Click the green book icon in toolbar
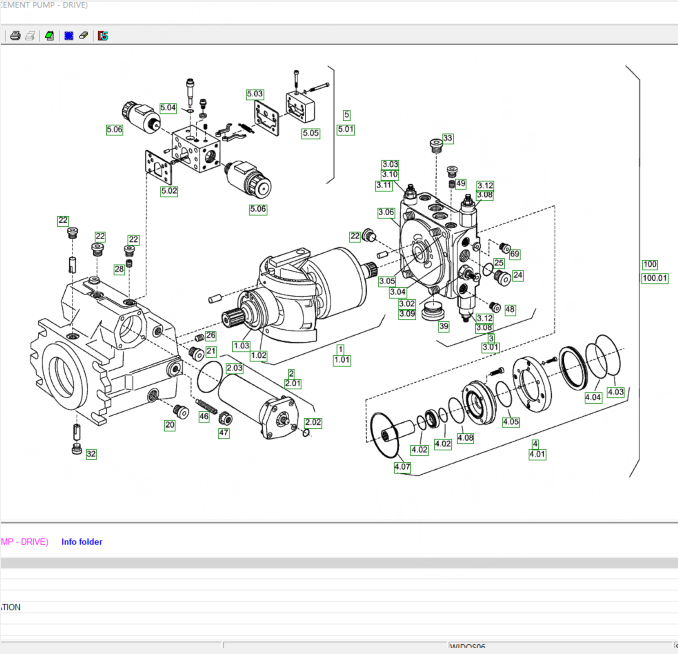 tap(48, 35)
